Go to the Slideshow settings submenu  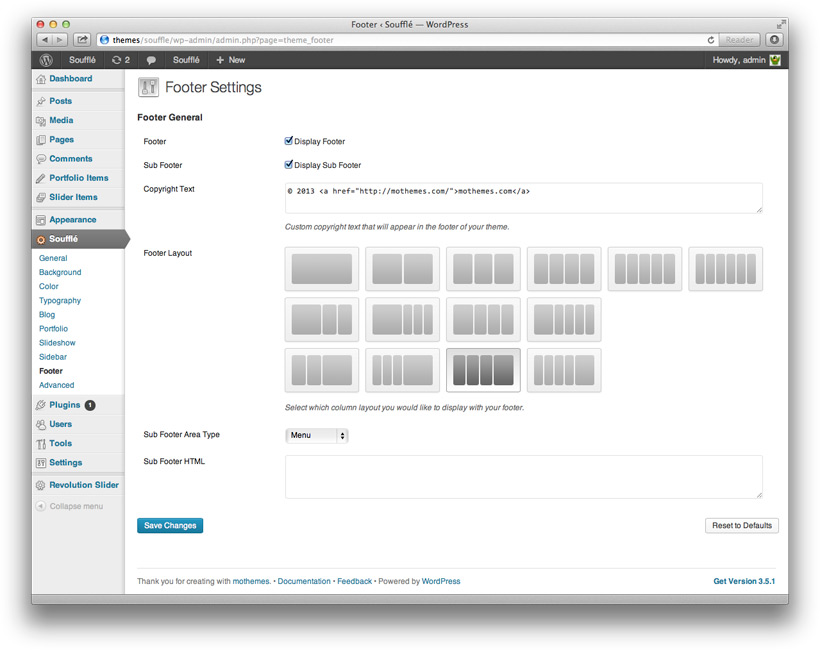tap(57, 343)
